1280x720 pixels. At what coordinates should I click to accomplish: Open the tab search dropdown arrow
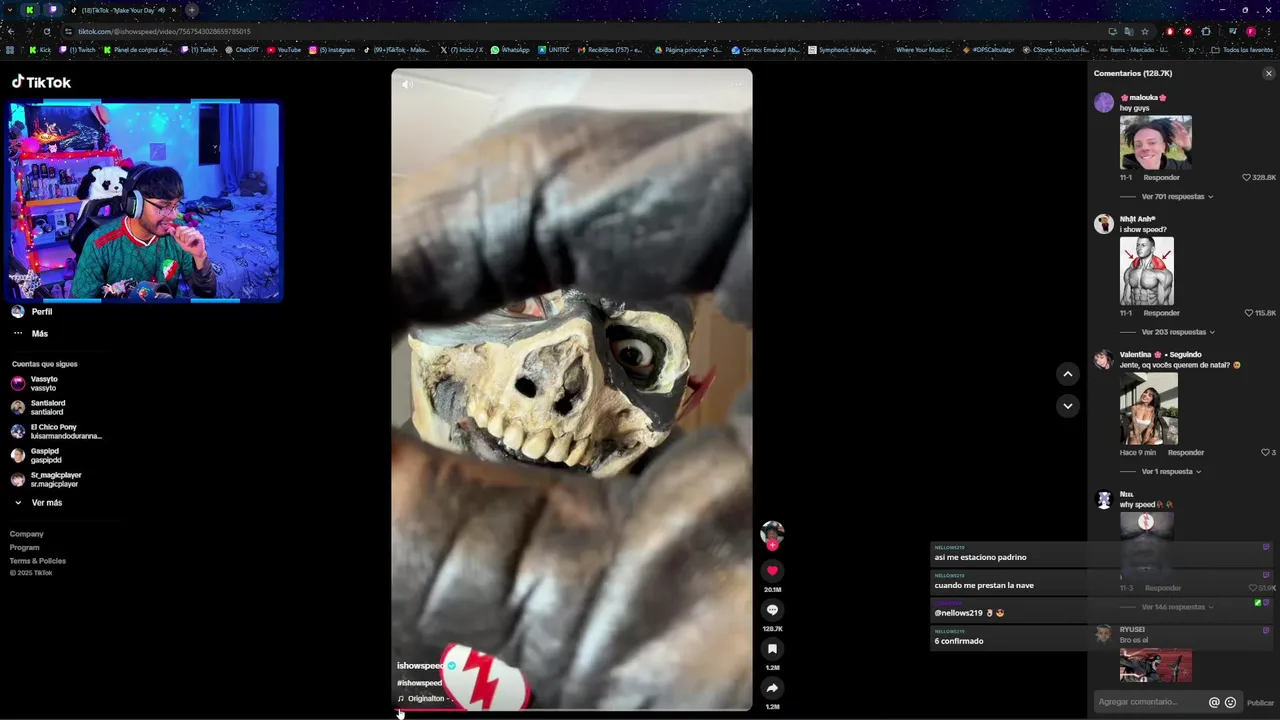10,10
